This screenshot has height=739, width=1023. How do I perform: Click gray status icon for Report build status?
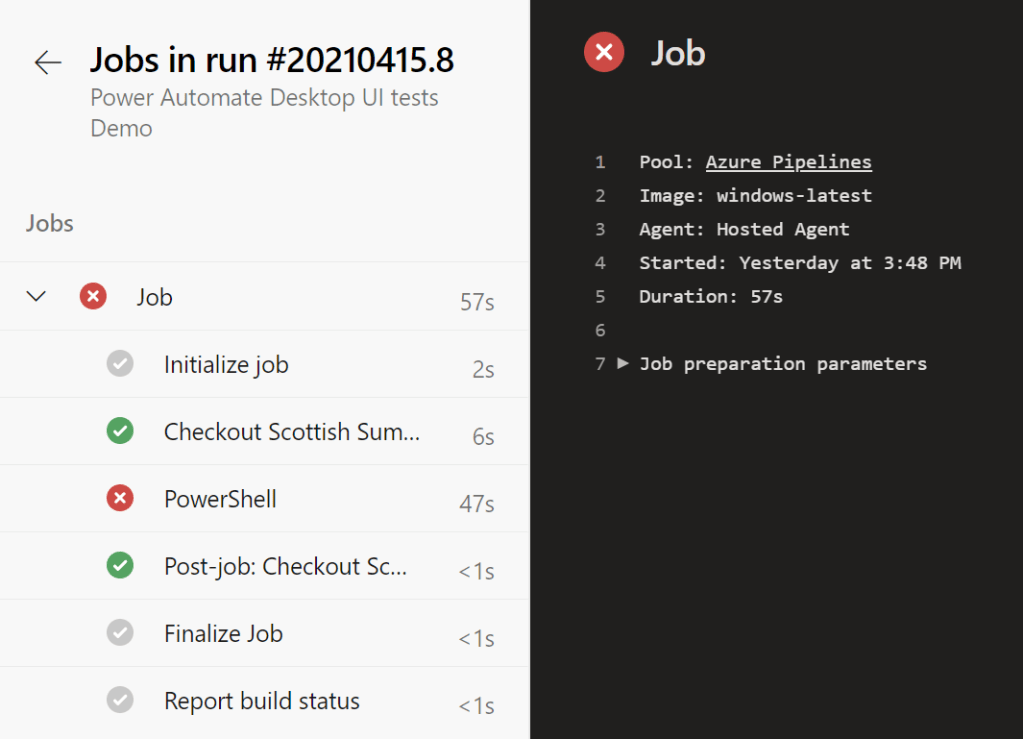[120, 700]
